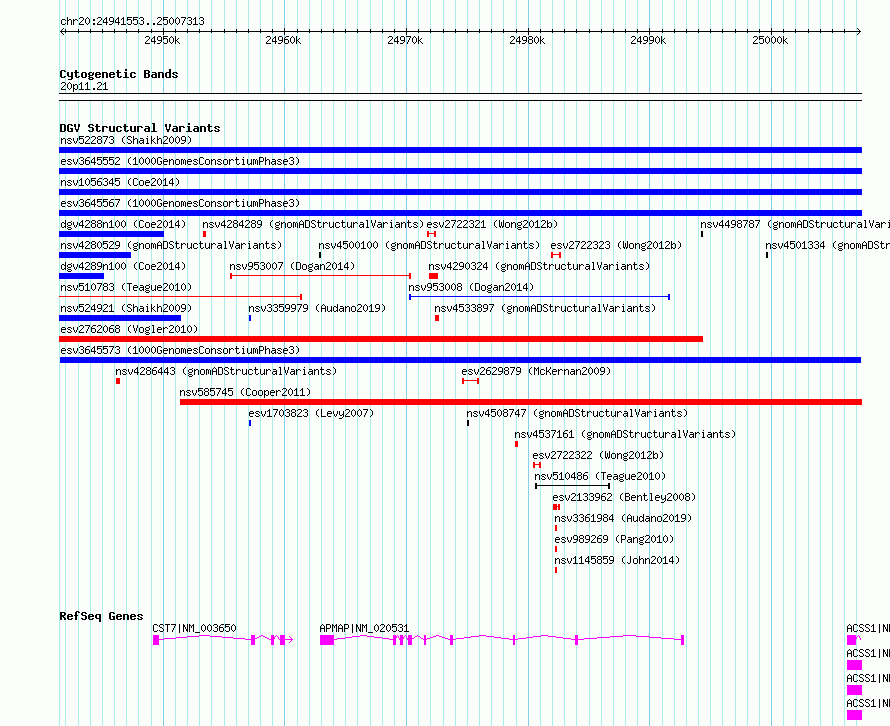
Task: Click the nsv953007 (Dogan2014) red span
Action: pos(320,276)
